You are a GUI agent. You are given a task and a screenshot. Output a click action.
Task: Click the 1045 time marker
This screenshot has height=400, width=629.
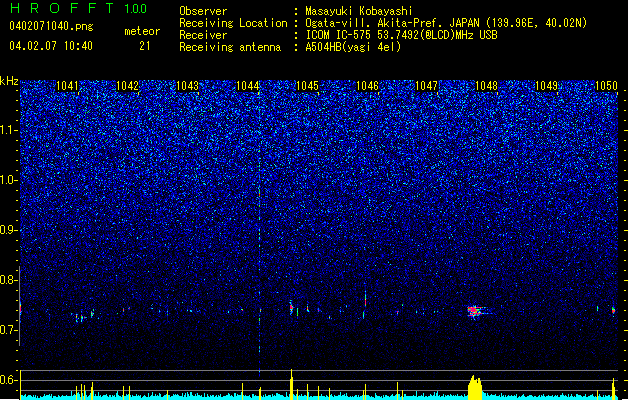point(307,86)
